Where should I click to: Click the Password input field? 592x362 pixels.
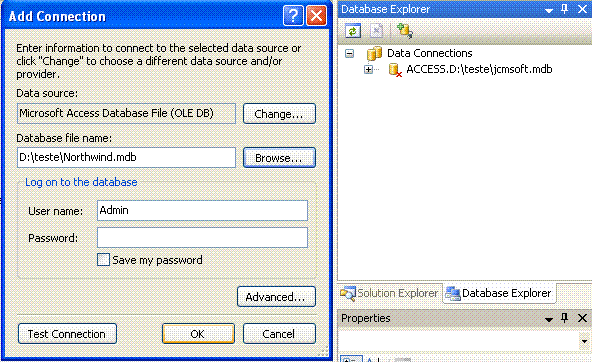(x=202, y=237)
